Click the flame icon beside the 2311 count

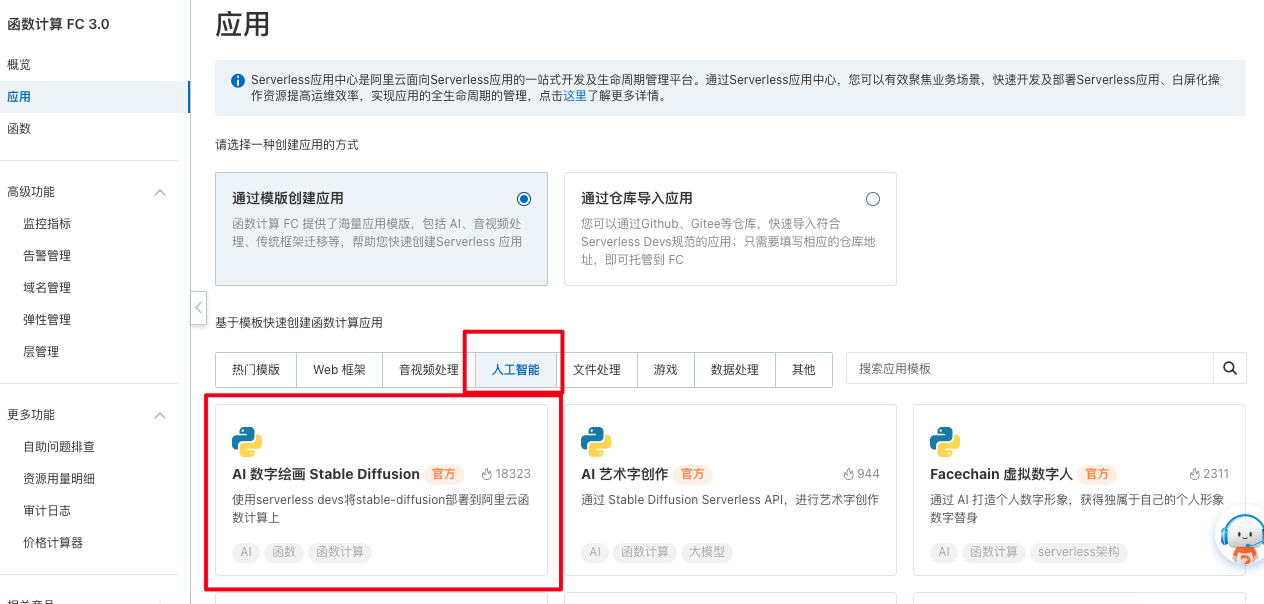1194,474
